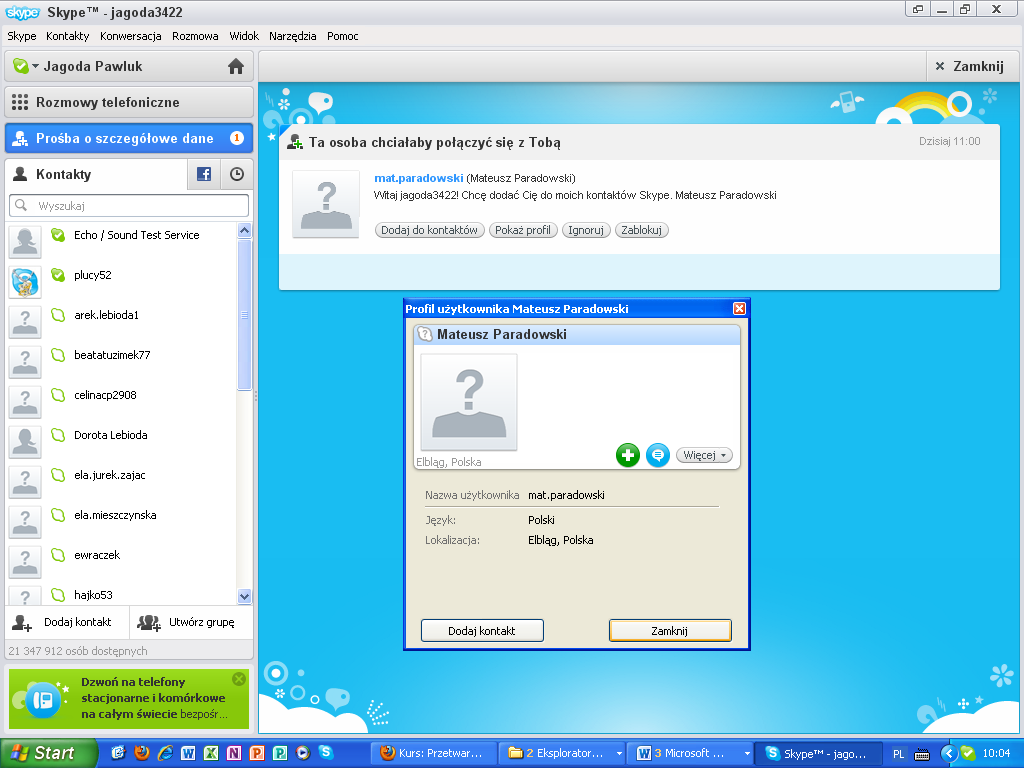Open the Rozmowa menu
The image size is (1024, 768).
(x=195, y=36)
